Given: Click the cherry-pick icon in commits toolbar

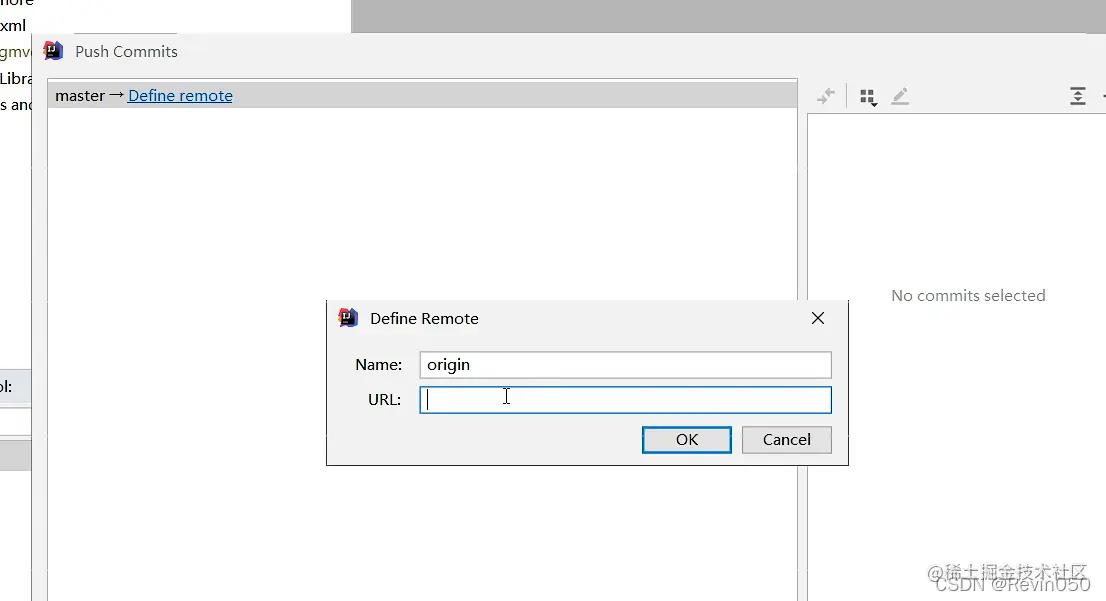Looking at the screenshot, I should pos(825,96).
